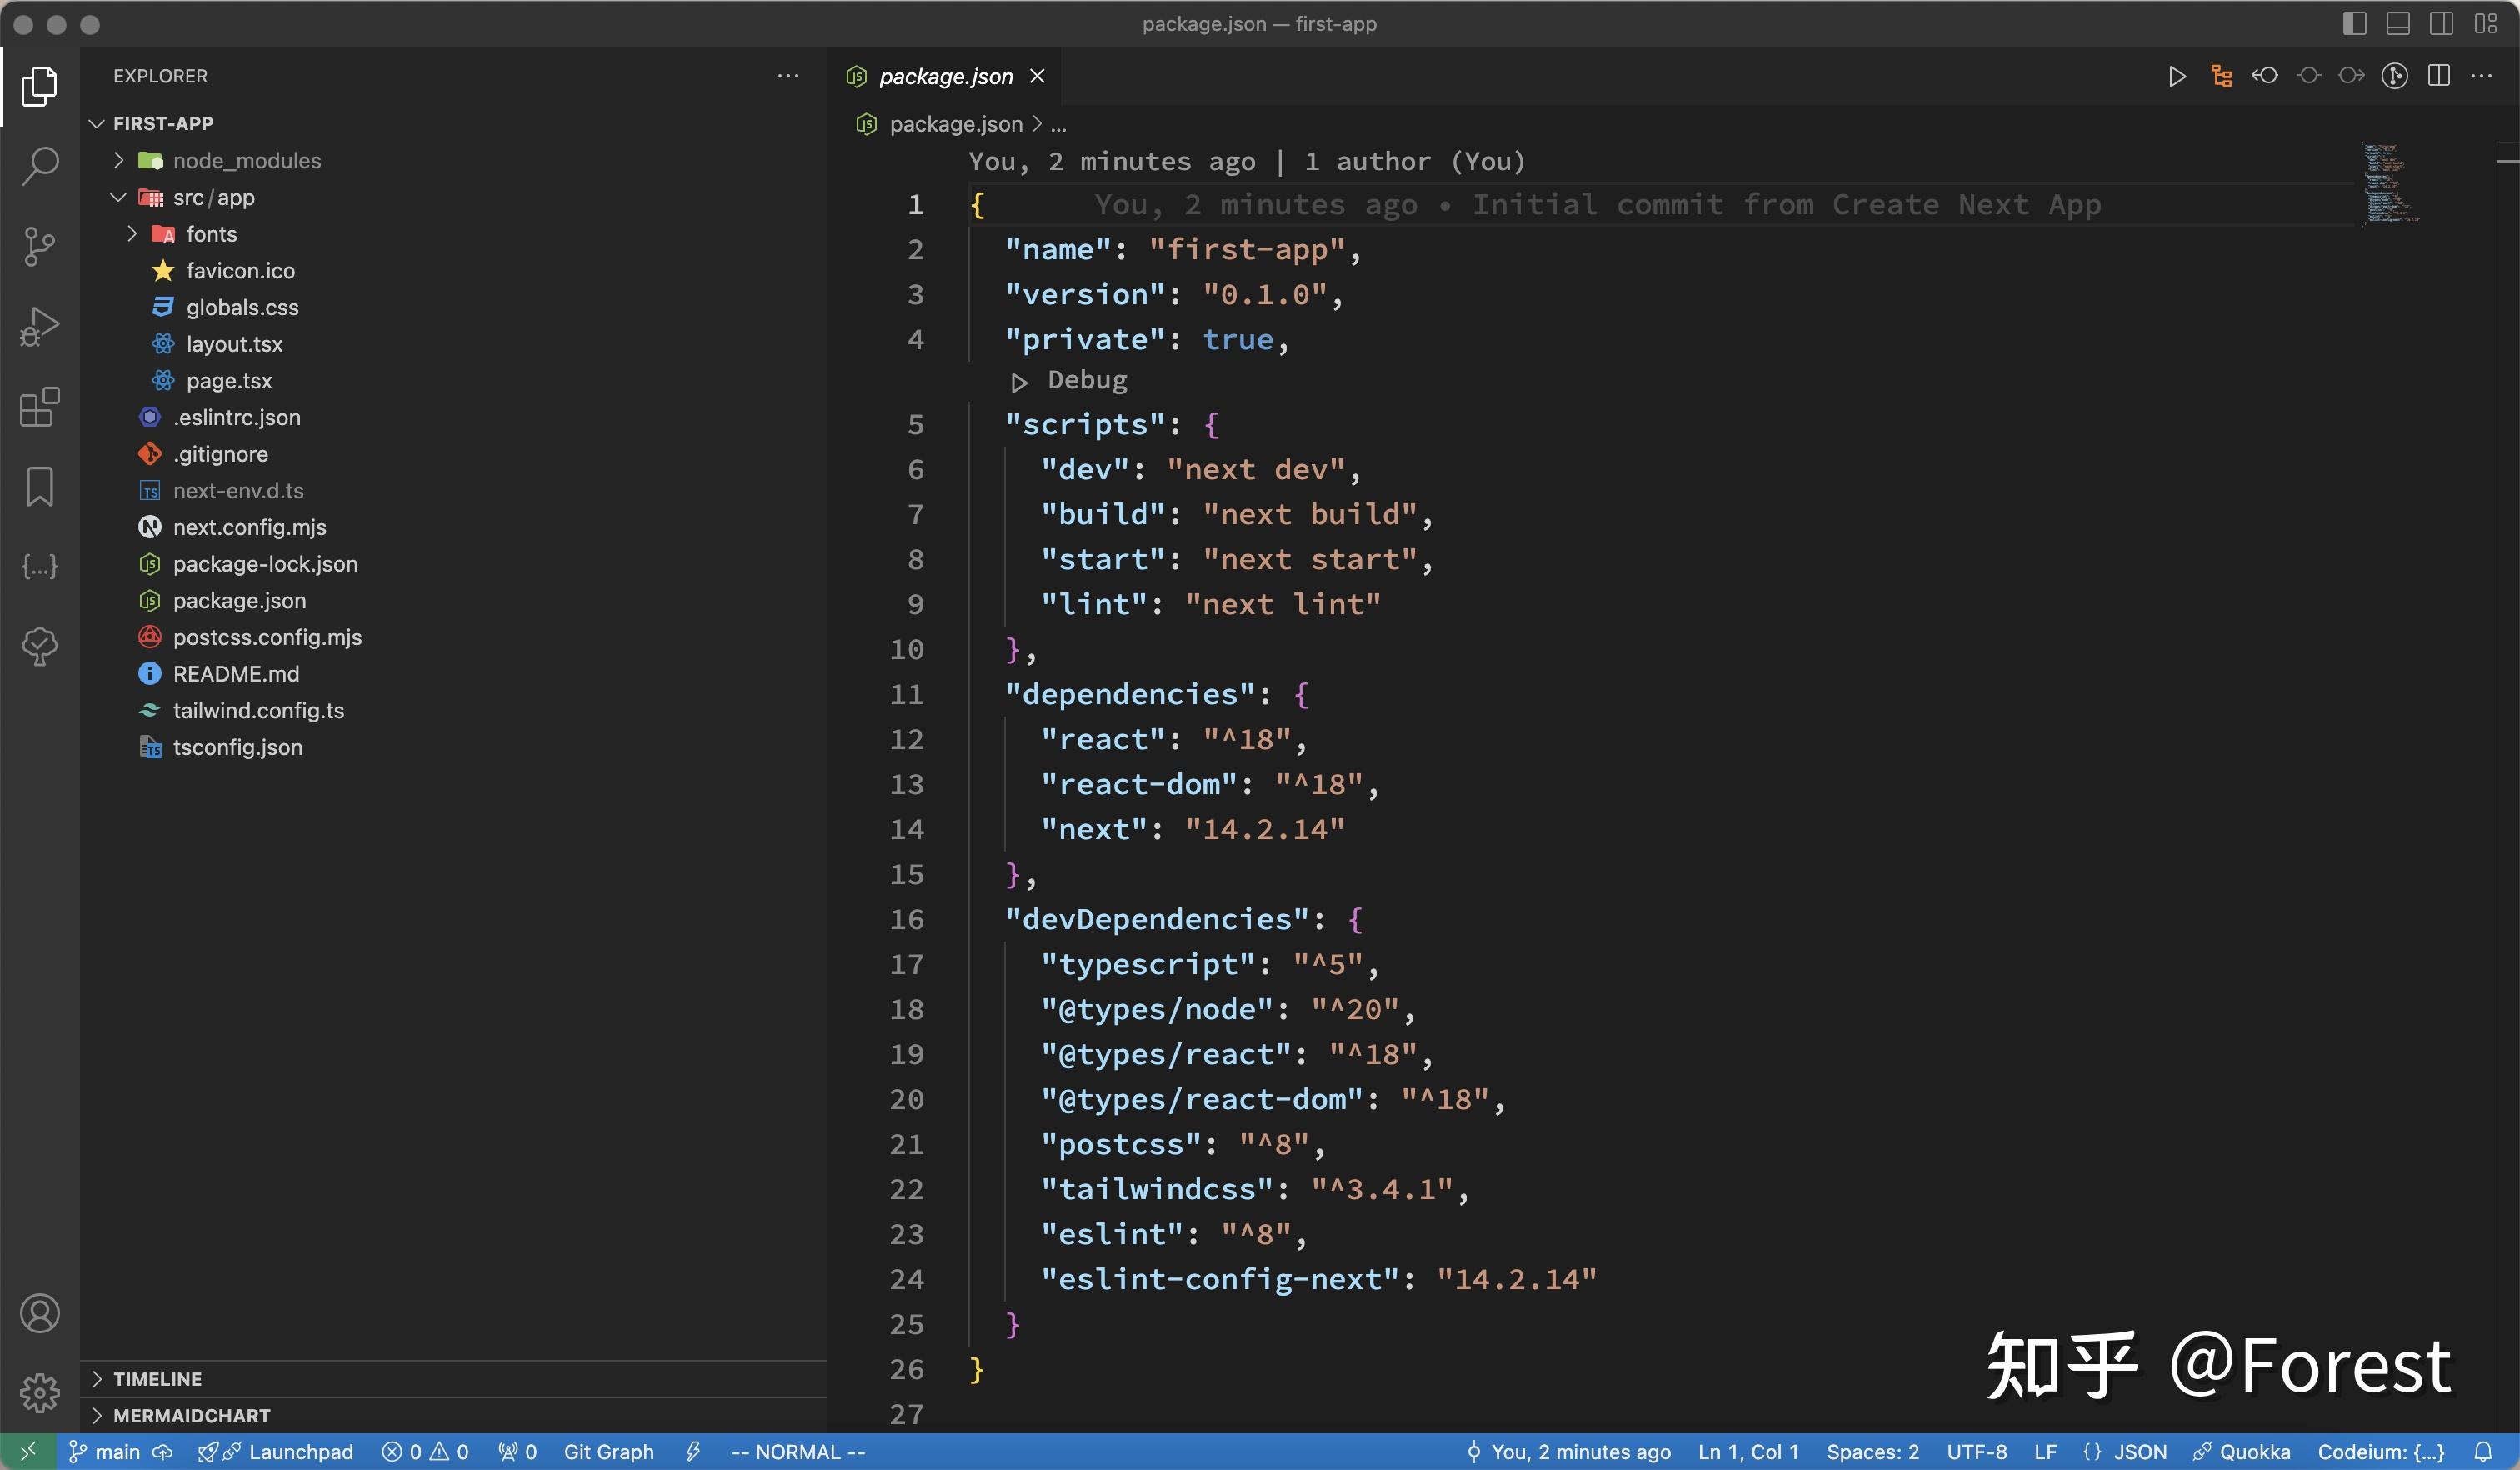Viewport: 2520px width, 1470px height.
Task: Open the Extensions view icon
Action: pos(40,407)
